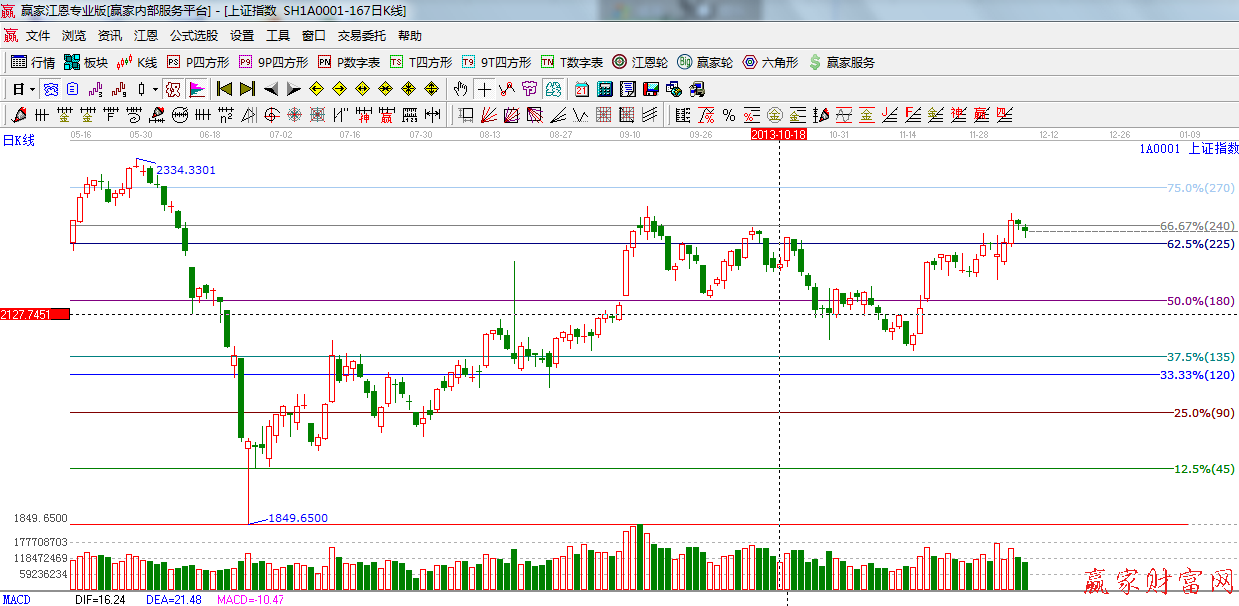Screen dimensions: 1239x606
Task: Toggle the crosshair cursor button
Action: 484,89
